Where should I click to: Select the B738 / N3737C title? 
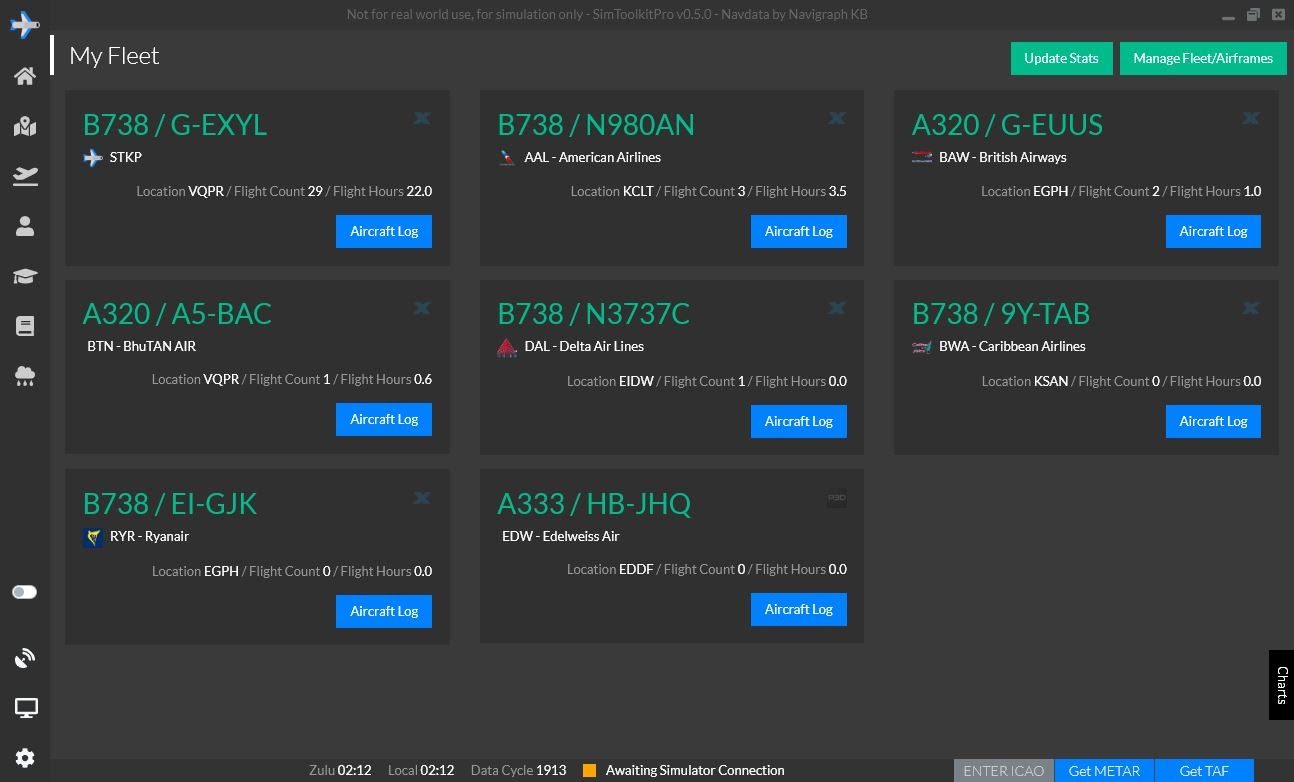click(x=594, y=314)
